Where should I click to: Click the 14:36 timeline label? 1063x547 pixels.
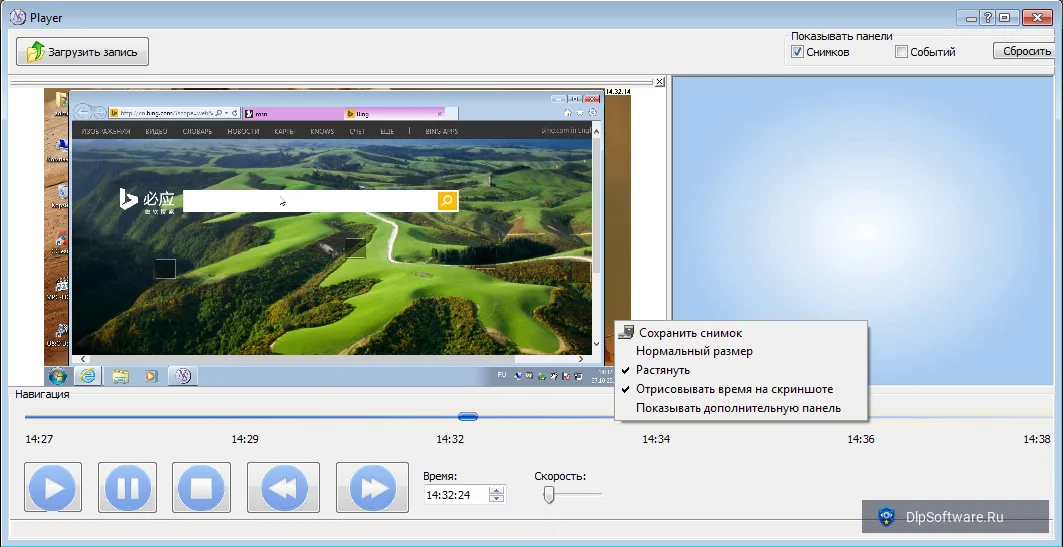coord(860,439)
